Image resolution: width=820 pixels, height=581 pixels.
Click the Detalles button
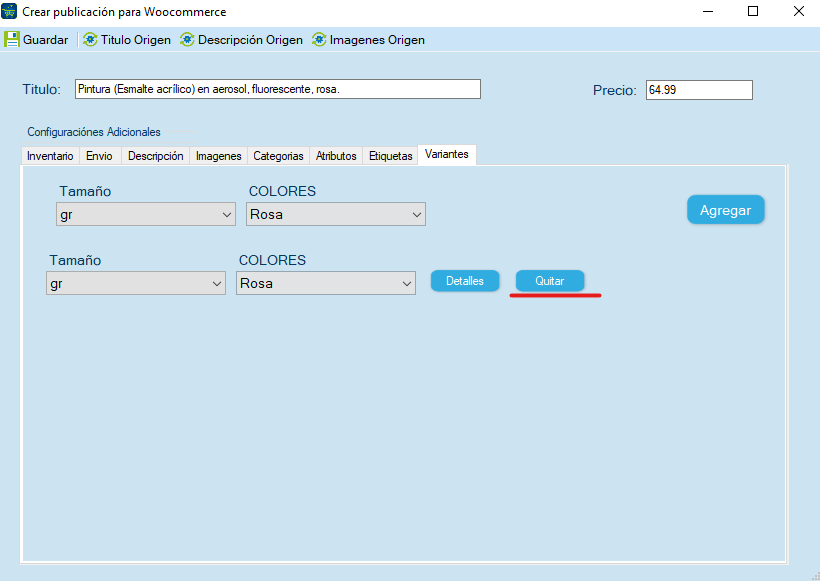point(465,281)
